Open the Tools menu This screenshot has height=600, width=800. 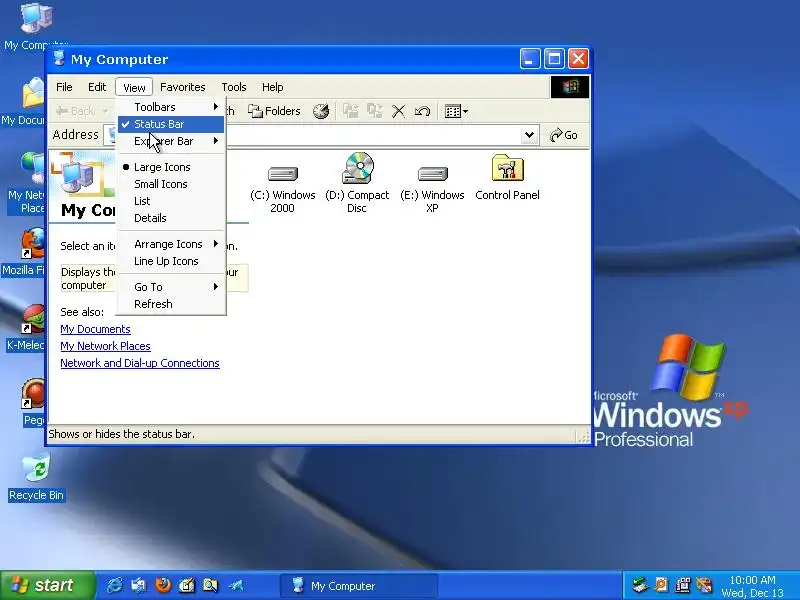(x=234, y=87)
